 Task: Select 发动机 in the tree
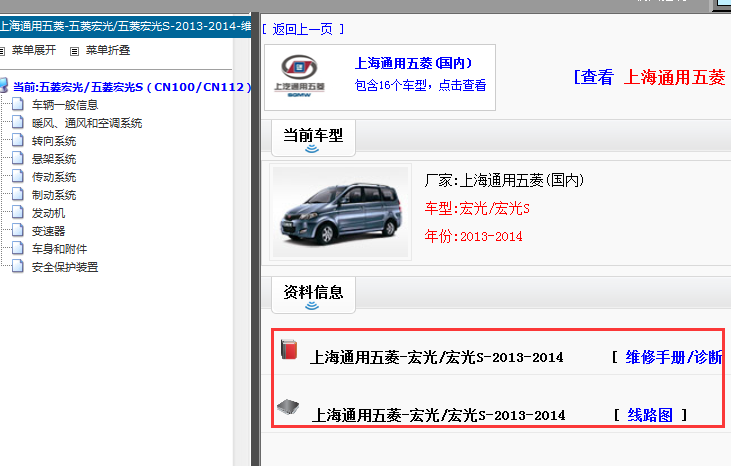(x=48, y=213)
